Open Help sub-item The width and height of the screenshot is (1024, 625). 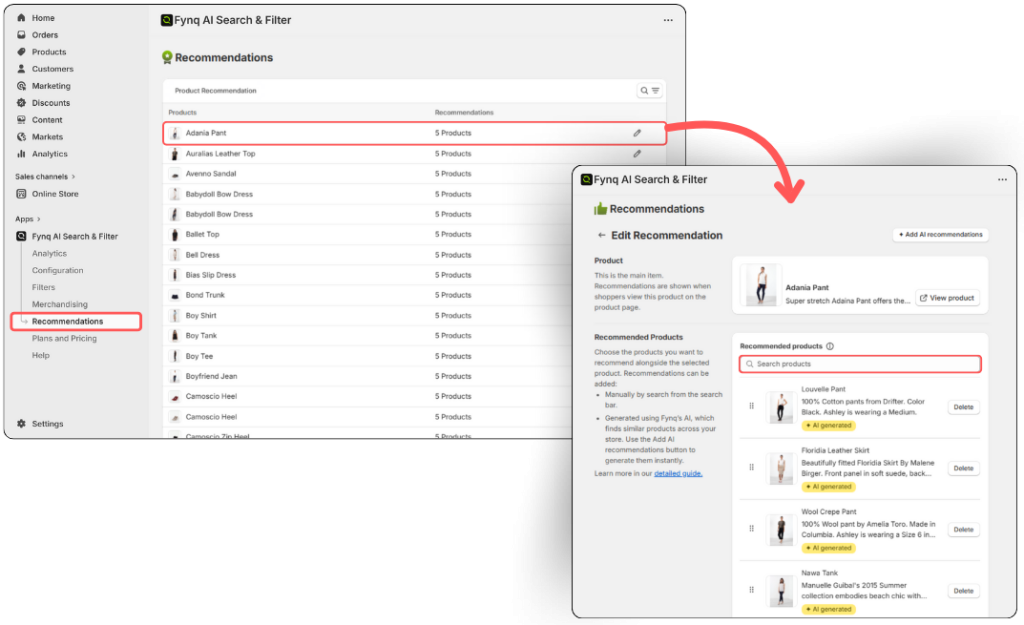(x=40, y=355)
